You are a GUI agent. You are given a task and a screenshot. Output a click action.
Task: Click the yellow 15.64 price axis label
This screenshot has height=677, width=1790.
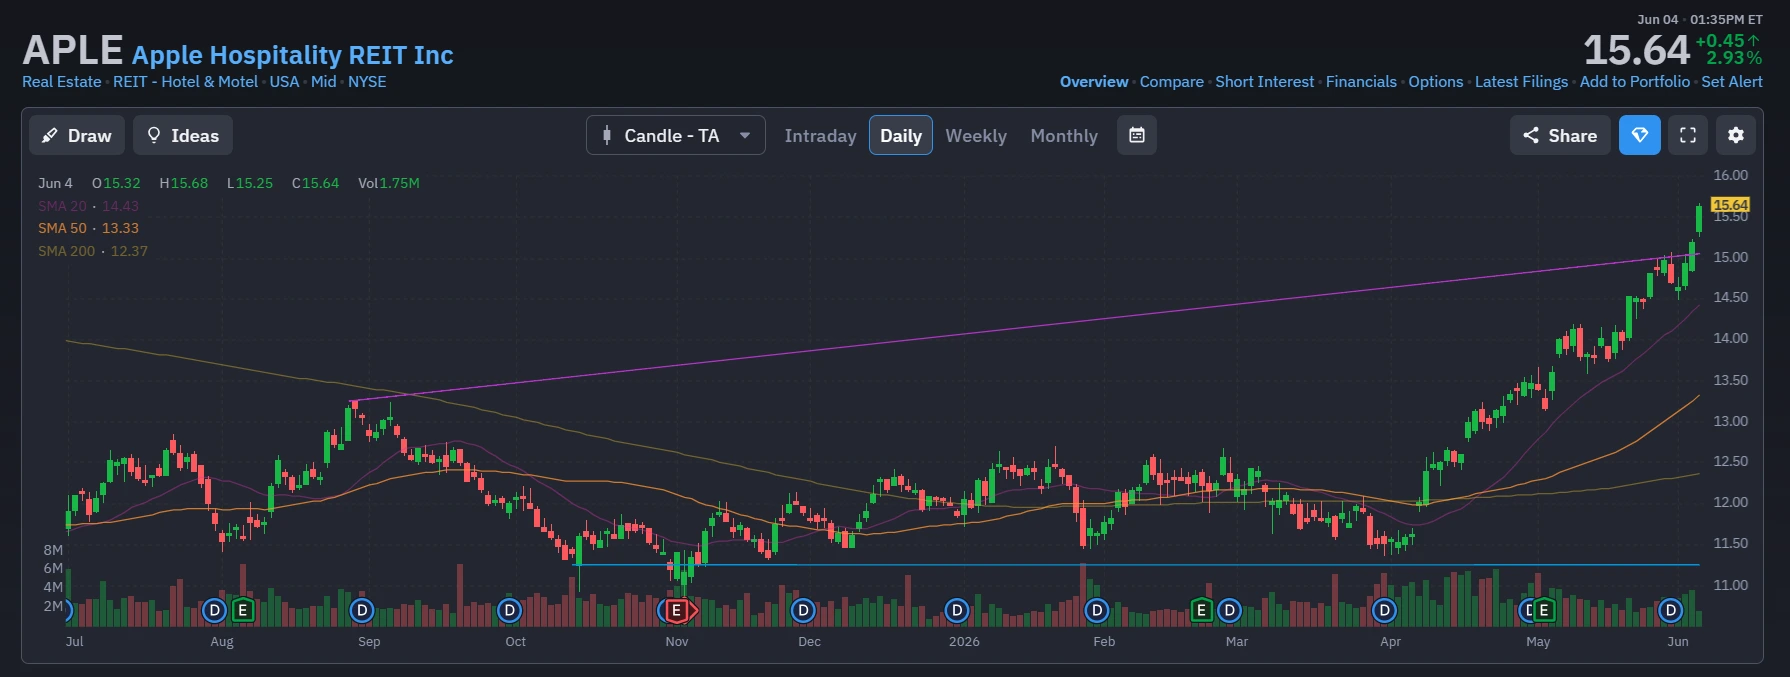1731,205
